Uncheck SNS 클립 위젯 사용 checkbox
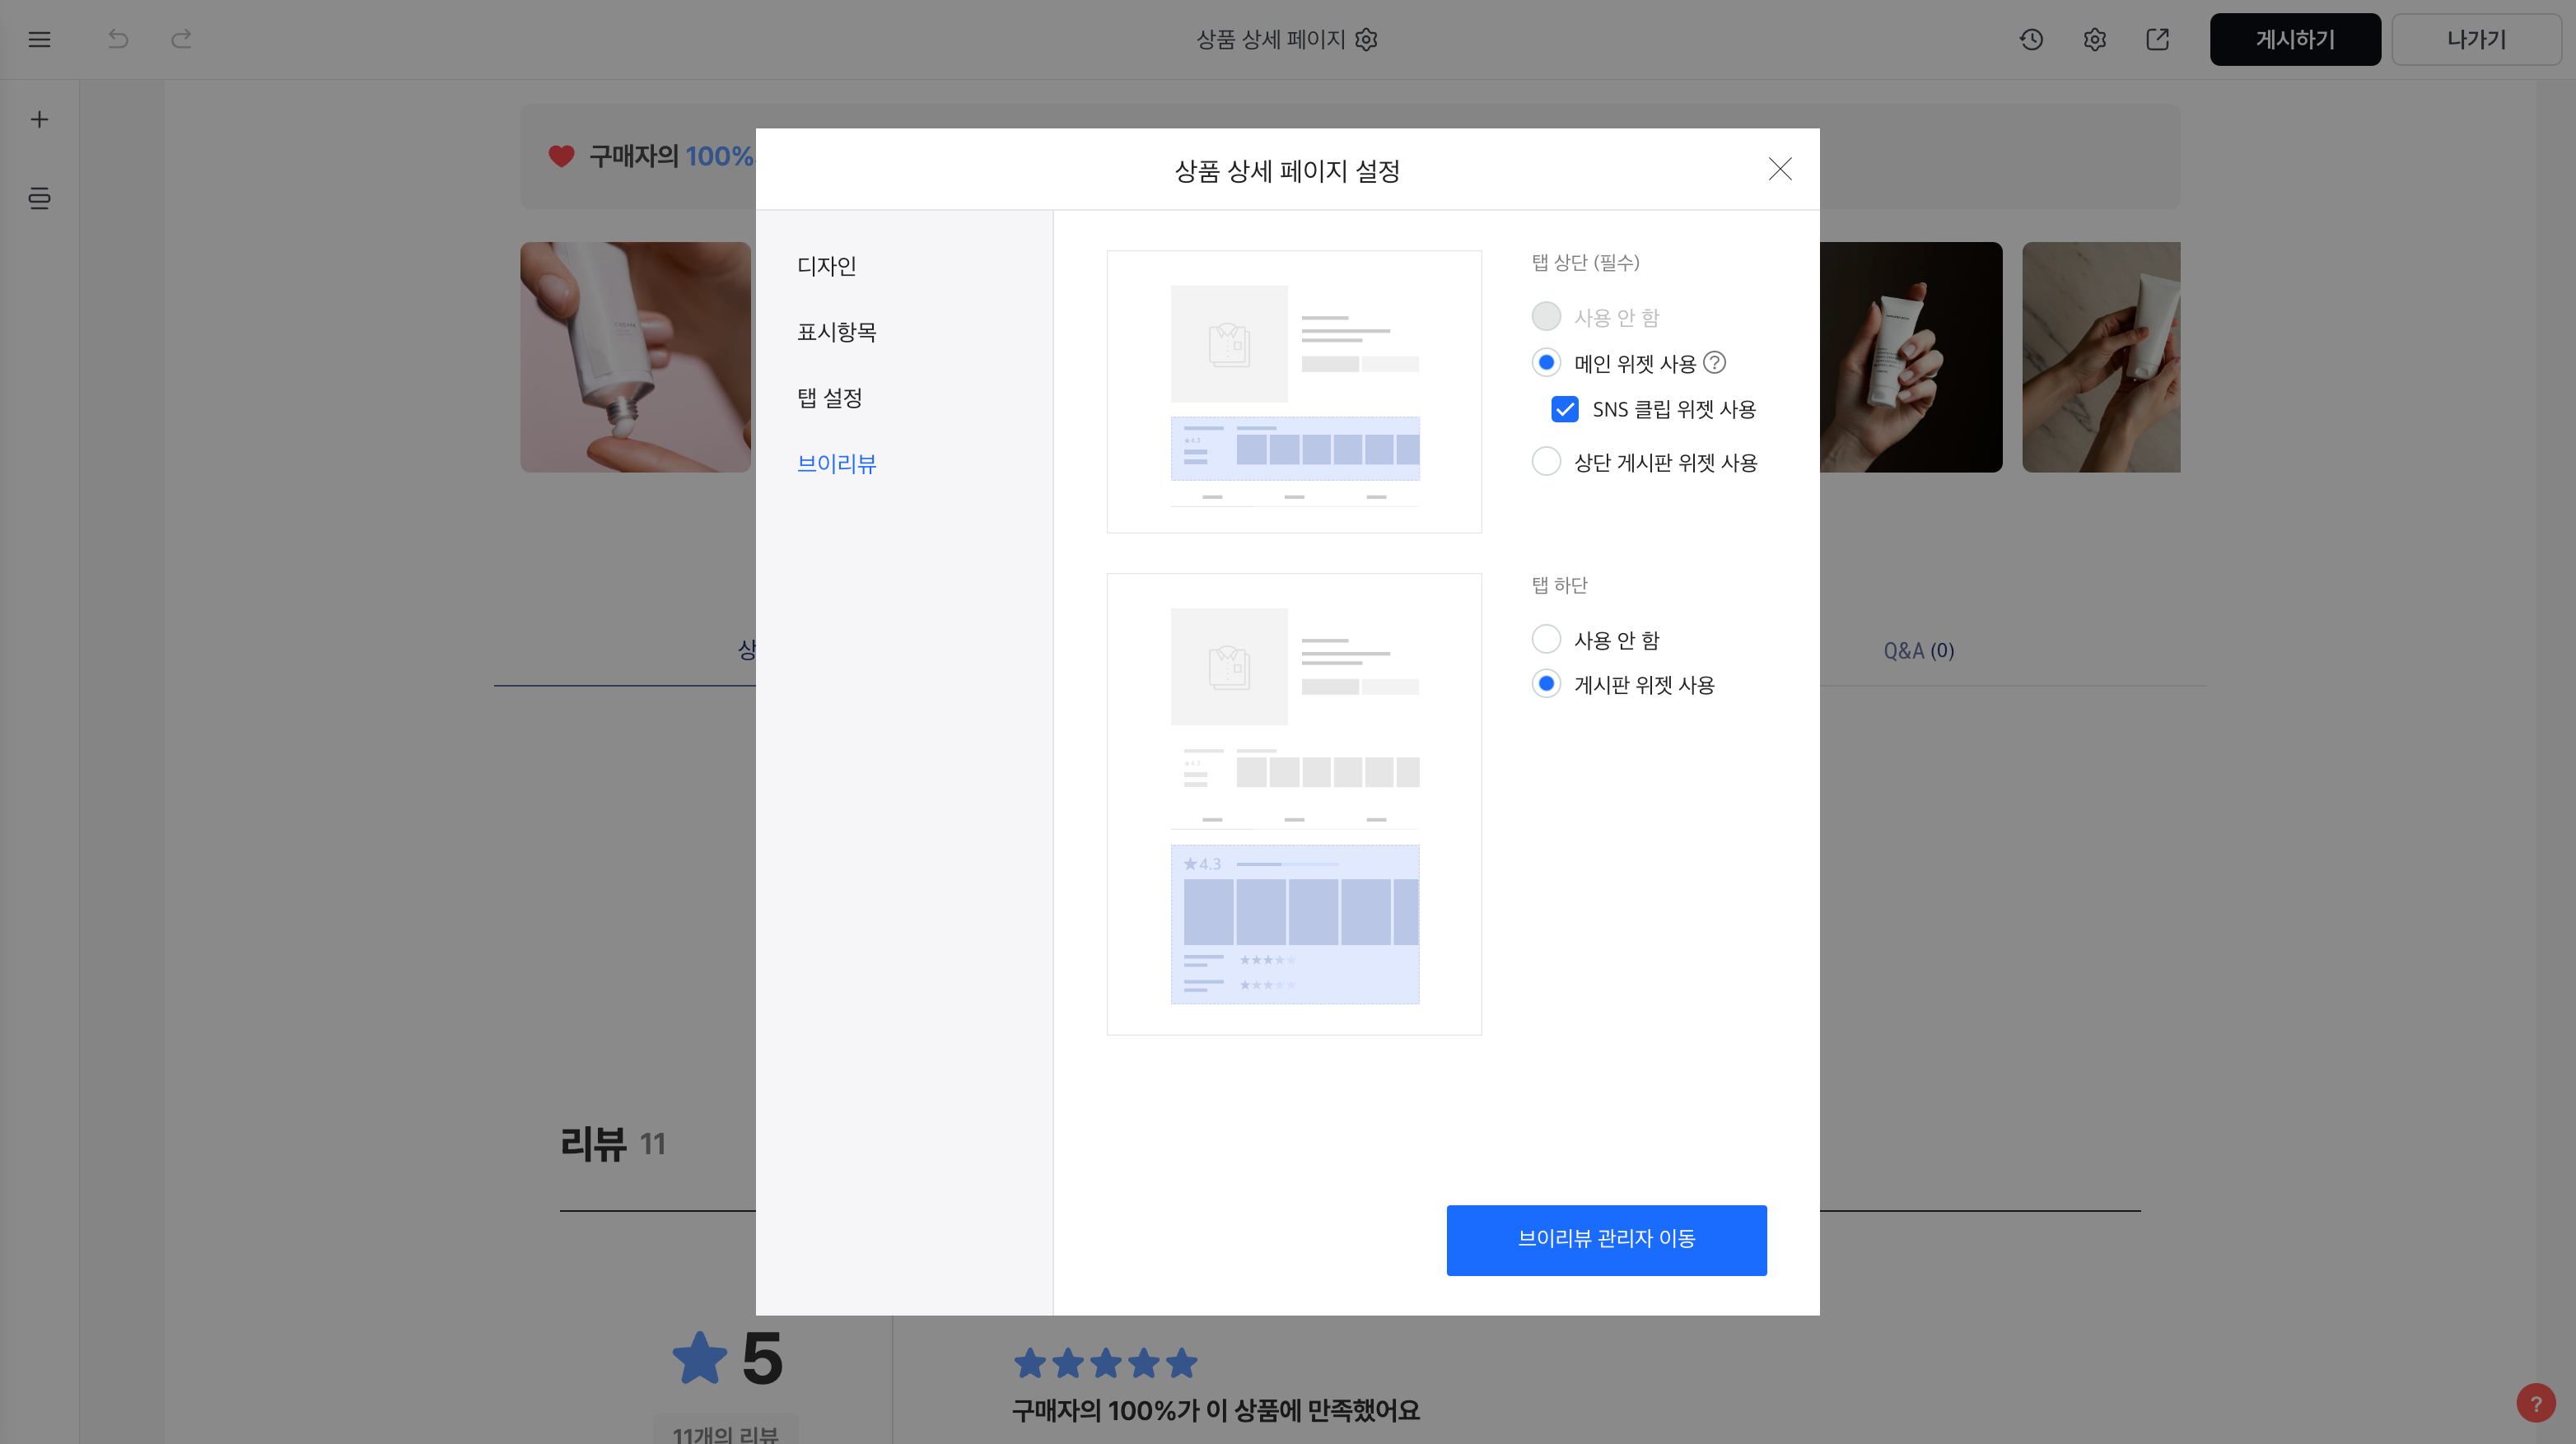 click(1565, 409)
